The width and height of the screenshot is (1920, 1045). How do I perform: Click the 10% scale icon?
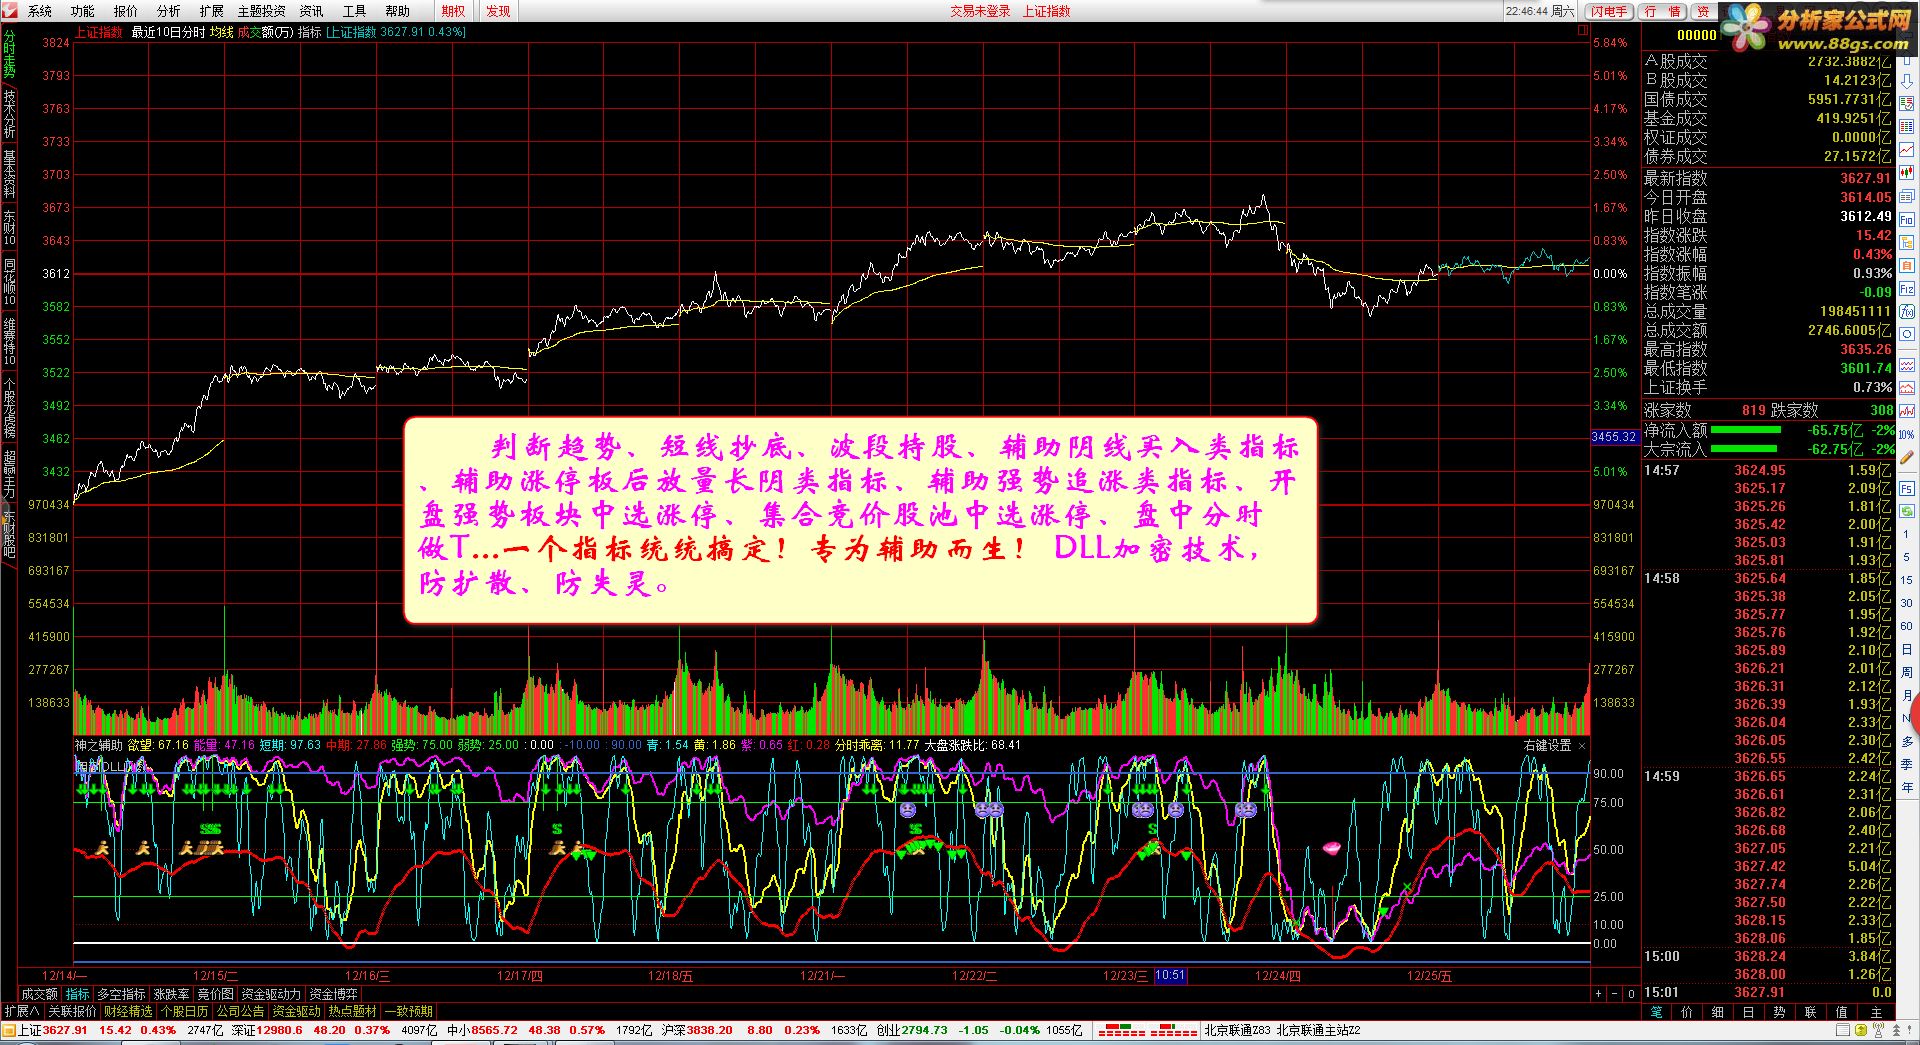(1906, 434)
